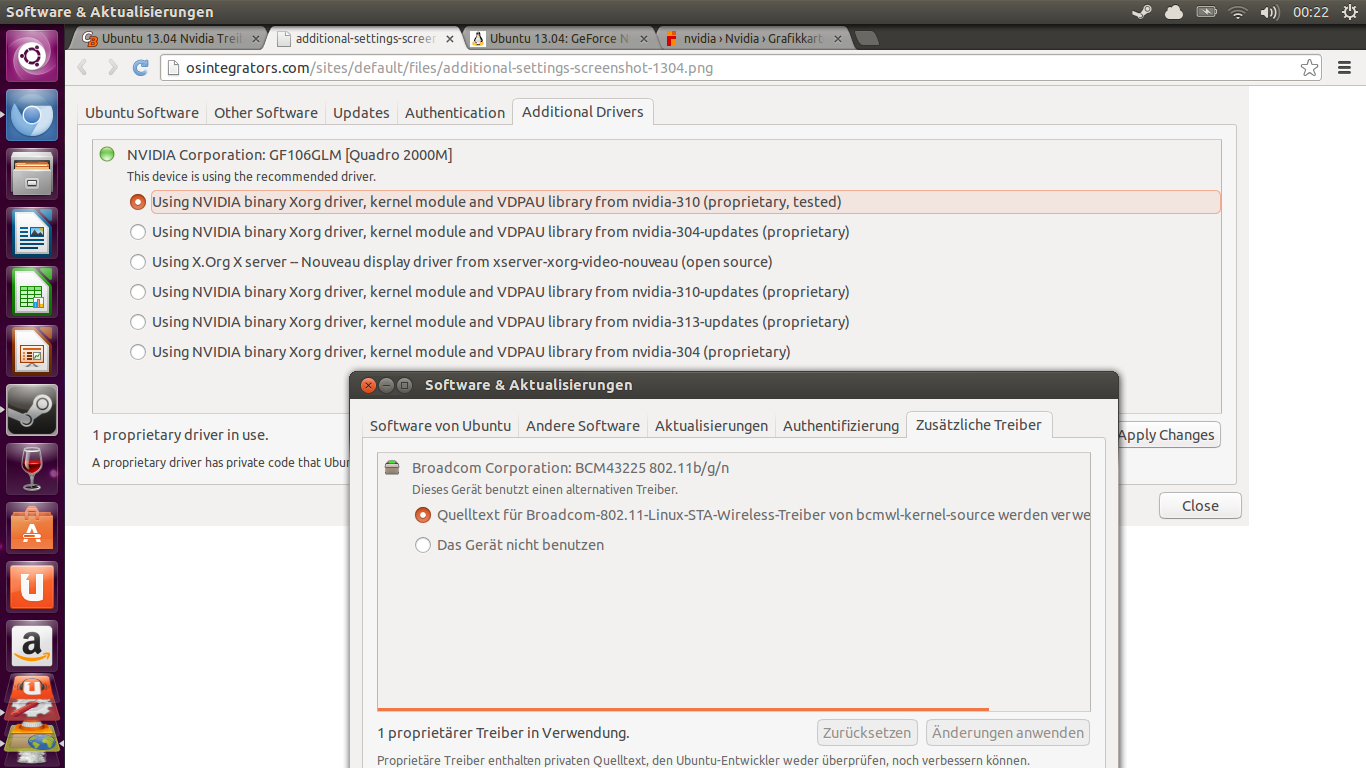Close the 'nvidia › Nvidia › Grafikkart' tab
The width and height of the screenshot is (1366, 768).
(837, 39)
